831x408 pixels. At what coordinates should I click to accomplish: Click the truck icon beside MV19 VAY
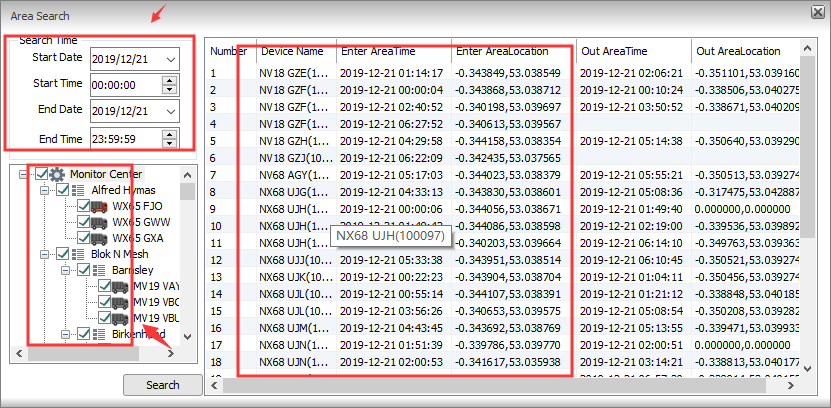pyautogui.click(x=120, y=286)
